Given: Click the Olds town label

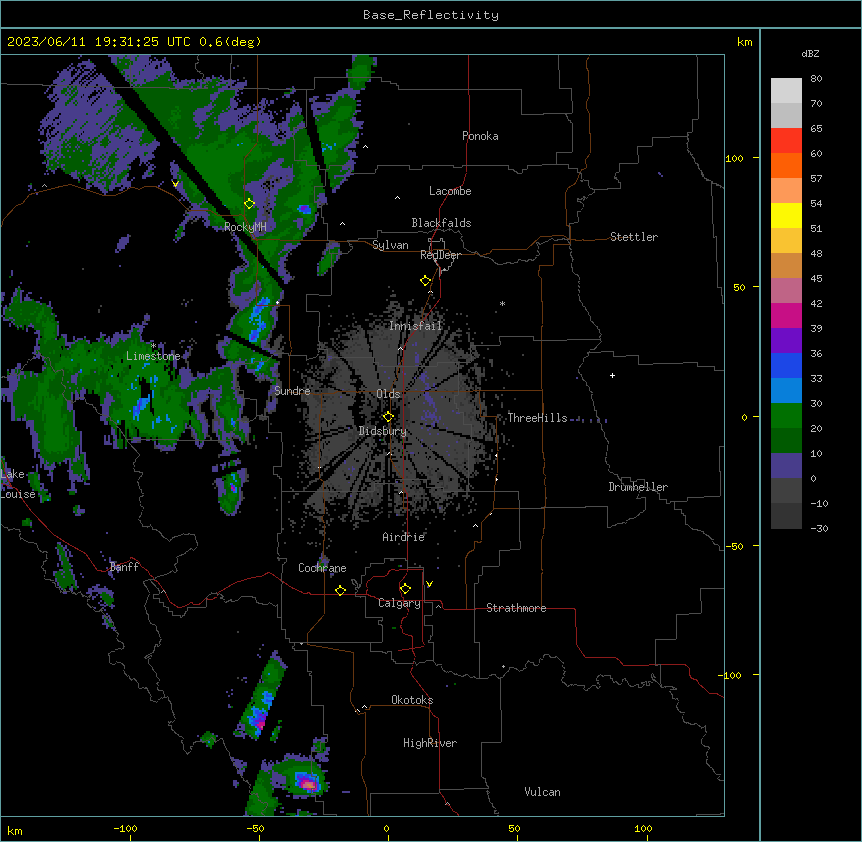Looking at the screenshot, I should tap(388, 394).
